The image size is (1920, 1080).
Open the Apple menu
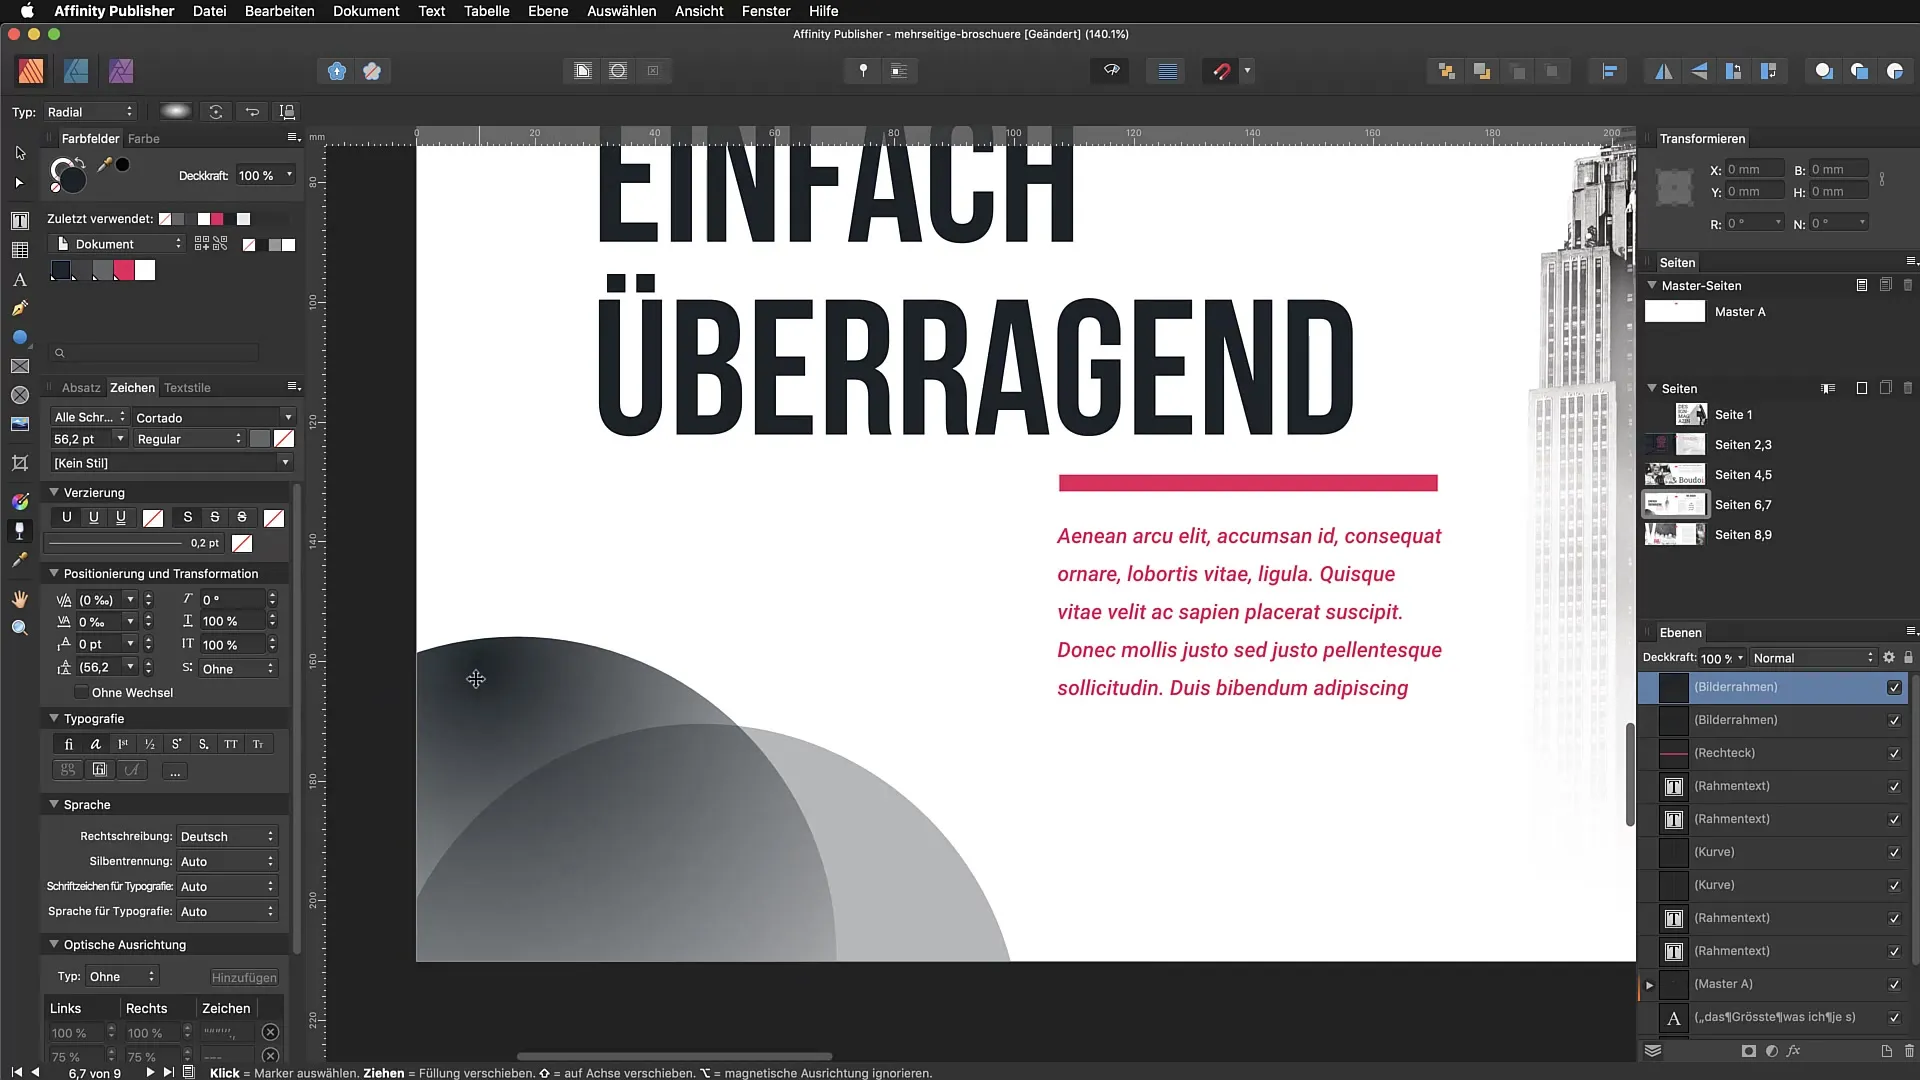(27, 11)
